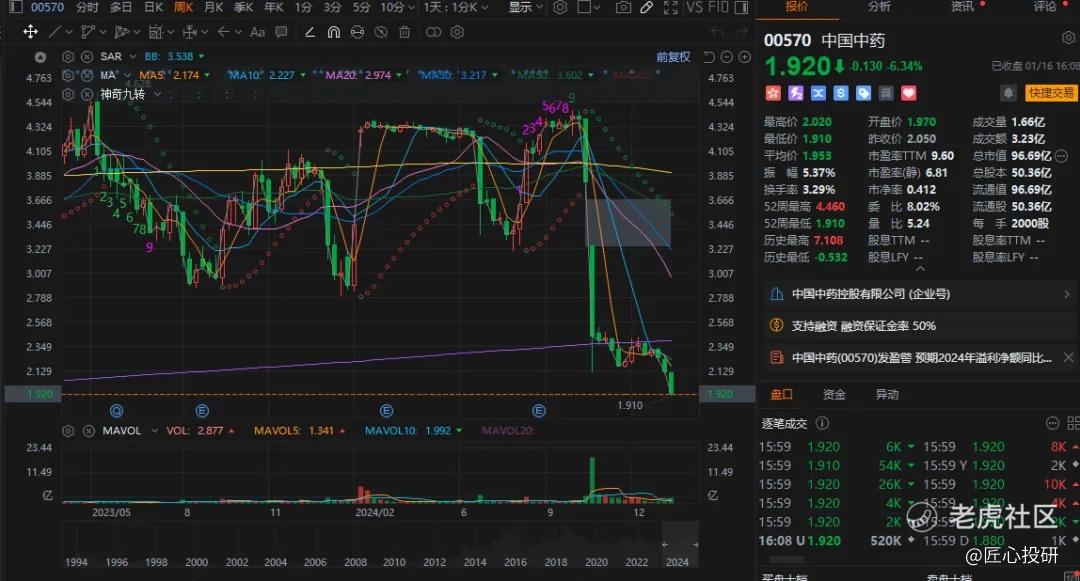Set price alert with bell icon
Screen dimensions: 1080x581
[x=1008, y=93]
